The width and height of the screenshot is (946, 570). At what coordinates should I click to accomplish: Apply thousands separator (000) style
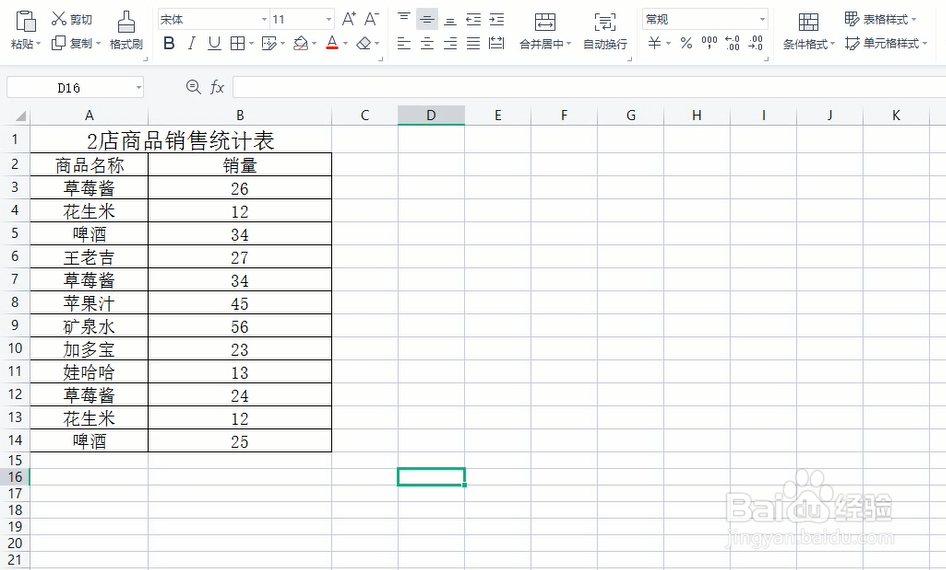click(710, 43)
